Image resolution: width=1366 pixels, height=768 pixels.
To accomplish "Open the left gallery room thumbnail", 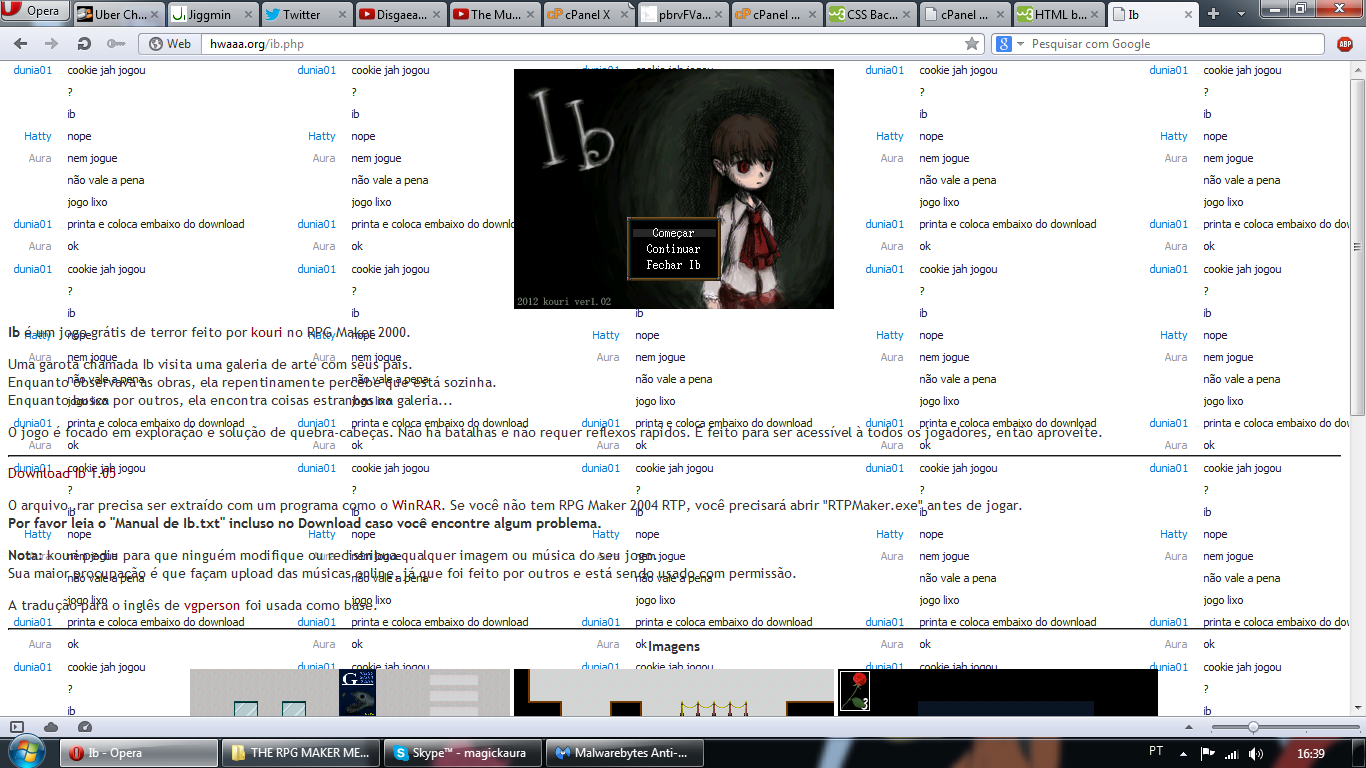I will (350, 692).
